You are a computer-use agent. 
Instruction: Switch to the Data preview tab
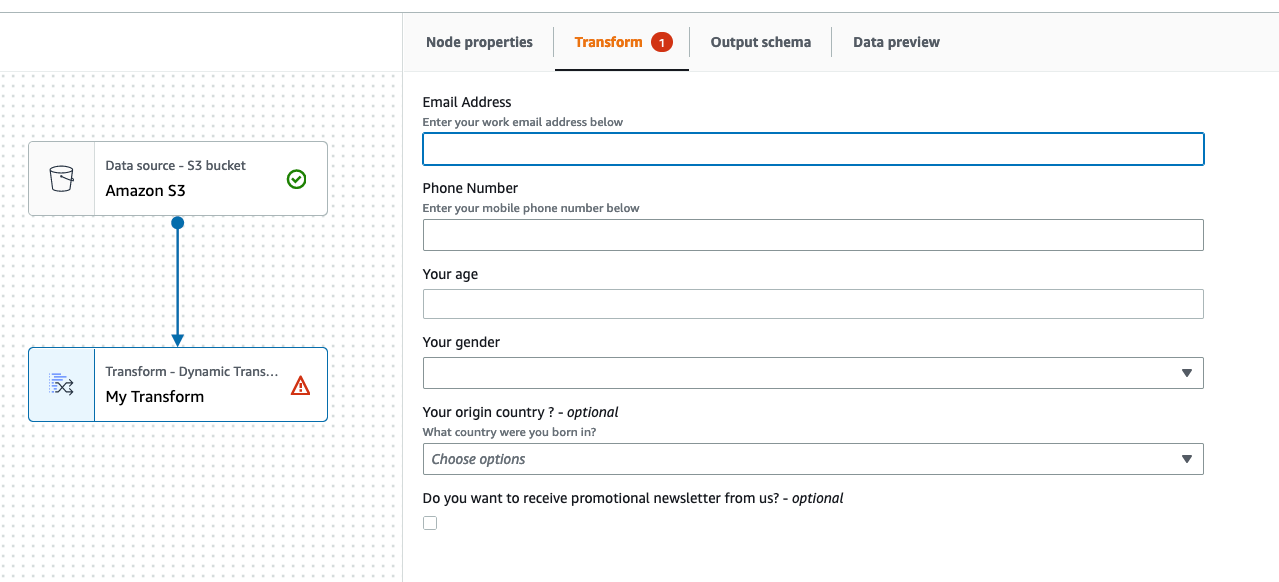pyautogui.click(x=896, y=42)
